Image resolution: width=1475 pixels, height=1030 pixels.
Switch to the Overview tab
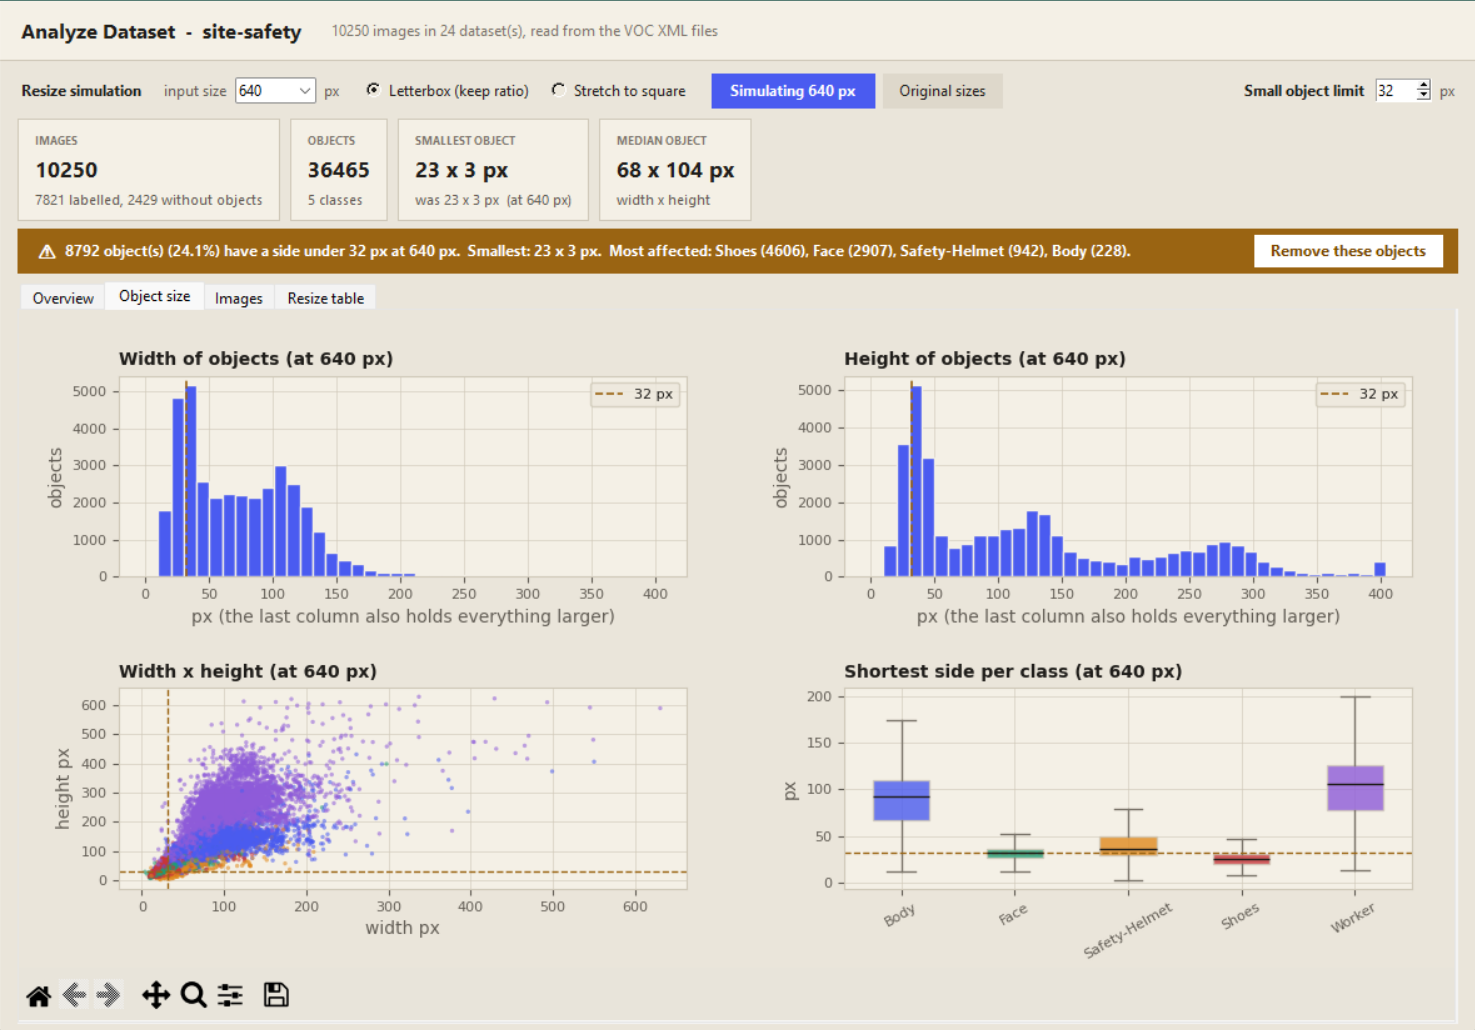pyautogui.click(x=63, y=298)
